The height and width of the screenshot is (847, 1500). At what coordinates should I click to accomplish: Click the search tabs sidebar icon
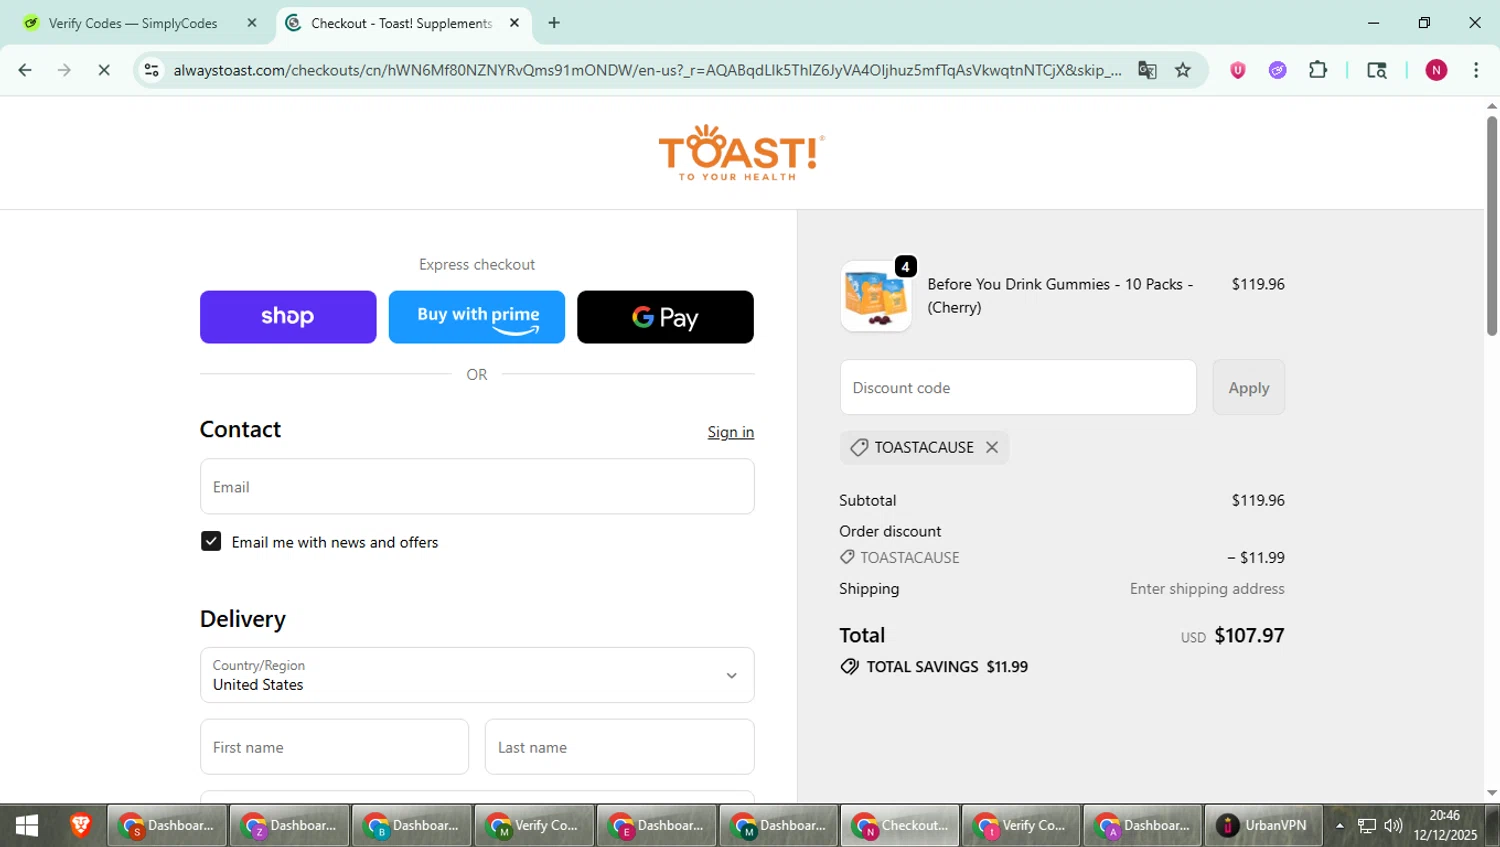click(x=1377, y=70)
